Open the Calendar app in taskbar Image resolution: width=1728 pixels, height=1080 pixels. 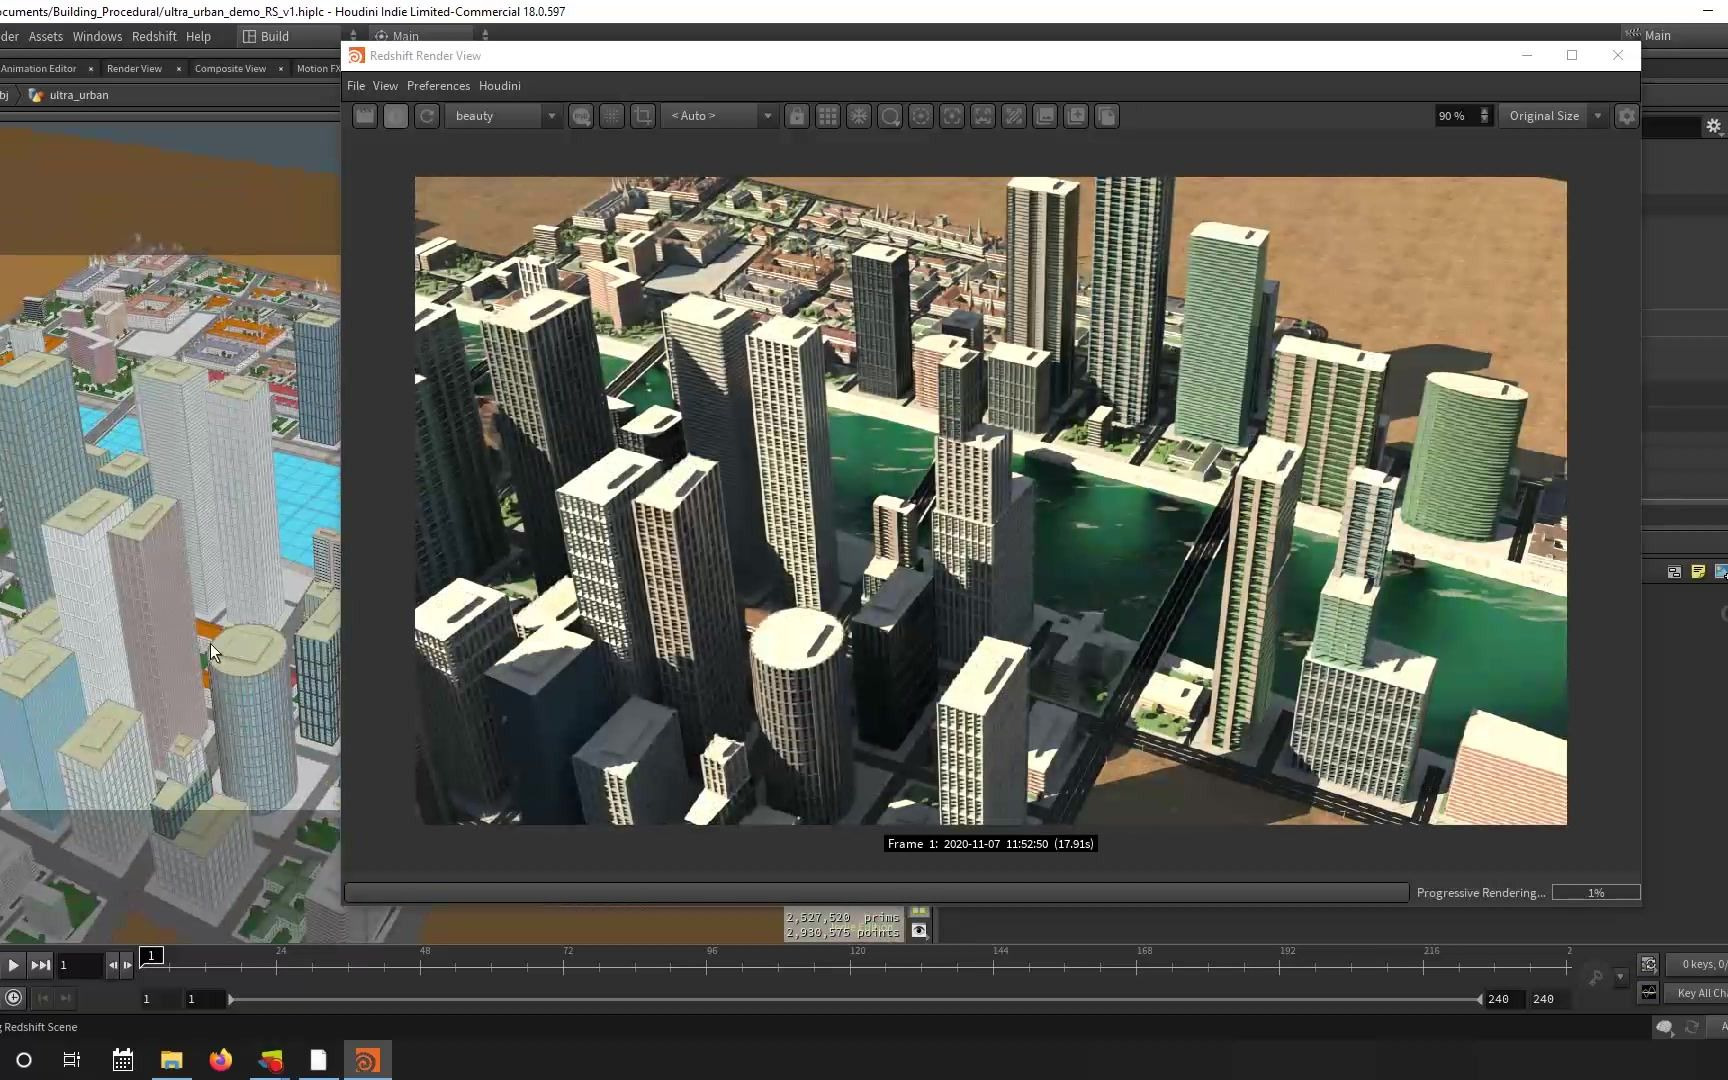pyautogui.click(x=123, y=1060)
